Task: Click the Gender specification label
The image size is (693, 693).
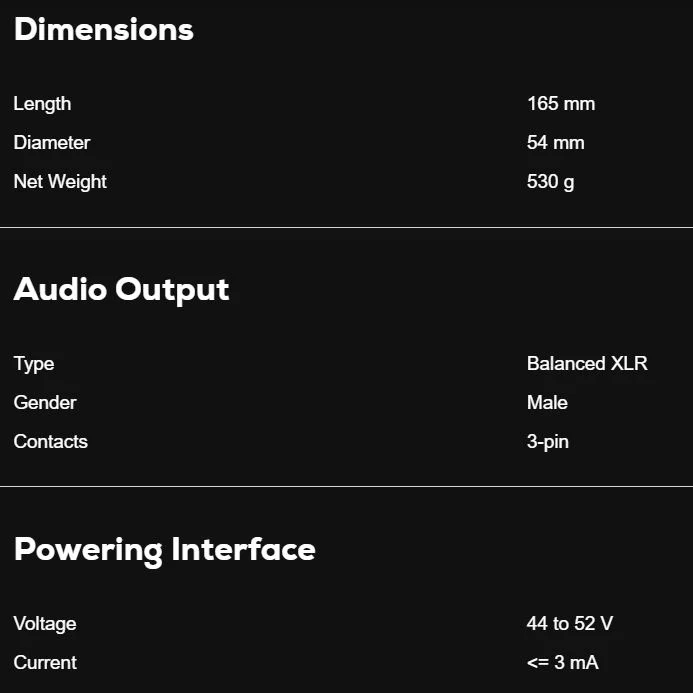Action: [x=45, y=403]
